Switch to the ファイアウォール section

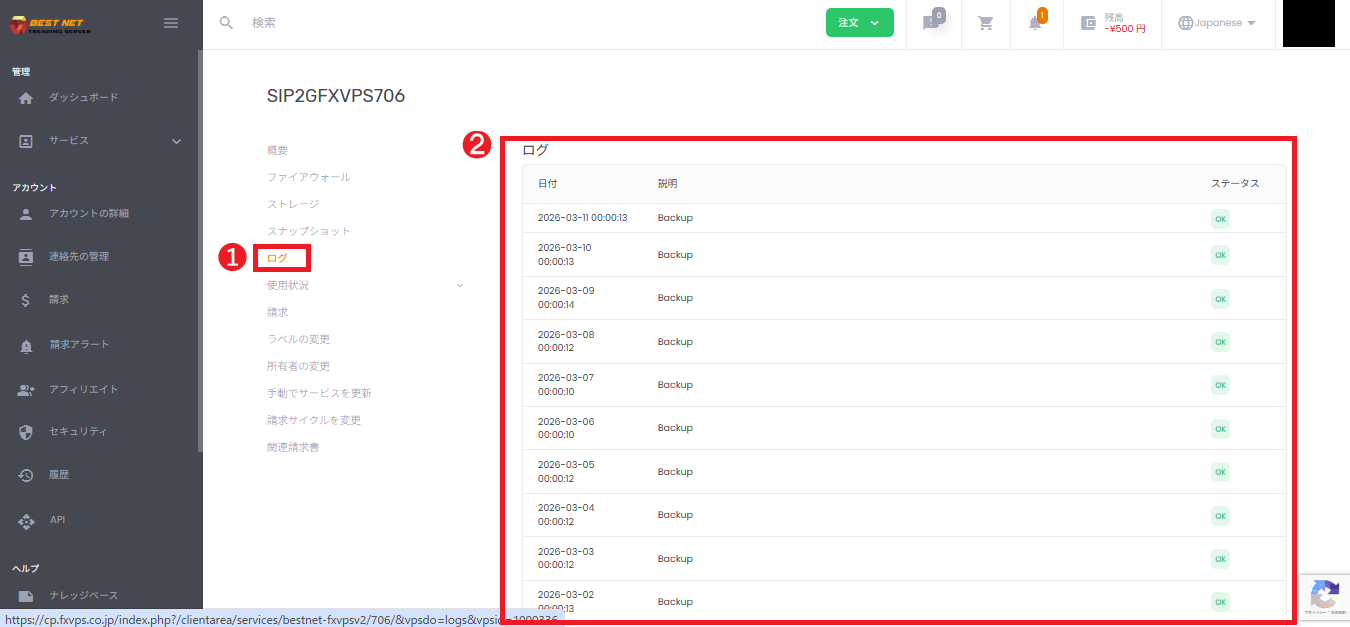click(x=308, y=177)
